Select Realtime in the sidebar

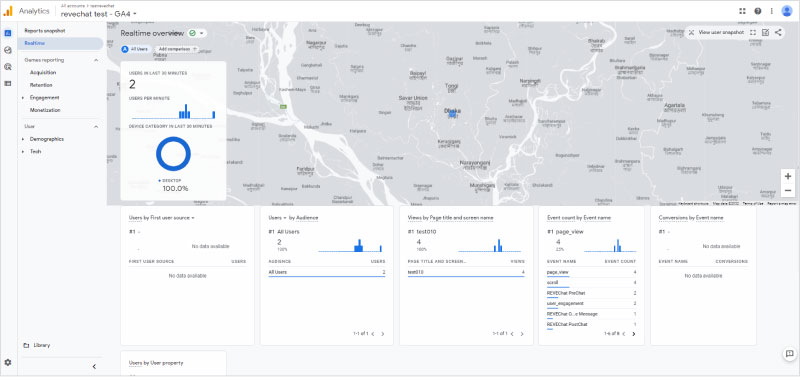[x=61, y=44]
